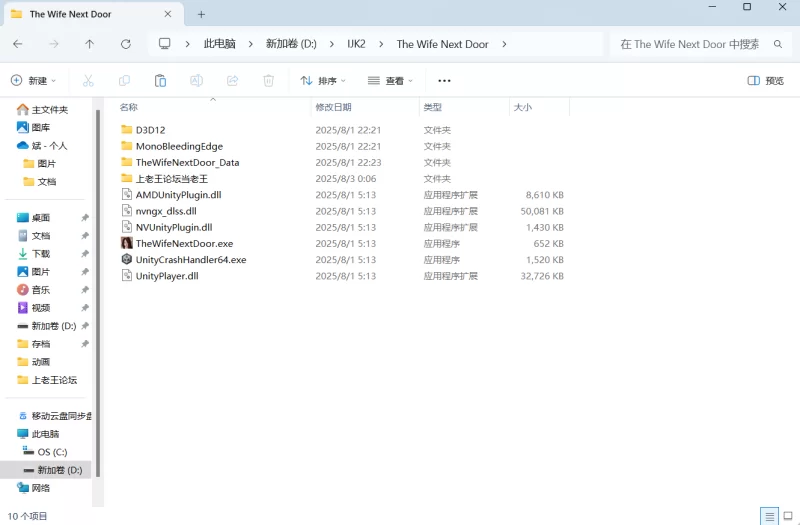Close The Wife Next Door tab

click(x=167, y=14)
